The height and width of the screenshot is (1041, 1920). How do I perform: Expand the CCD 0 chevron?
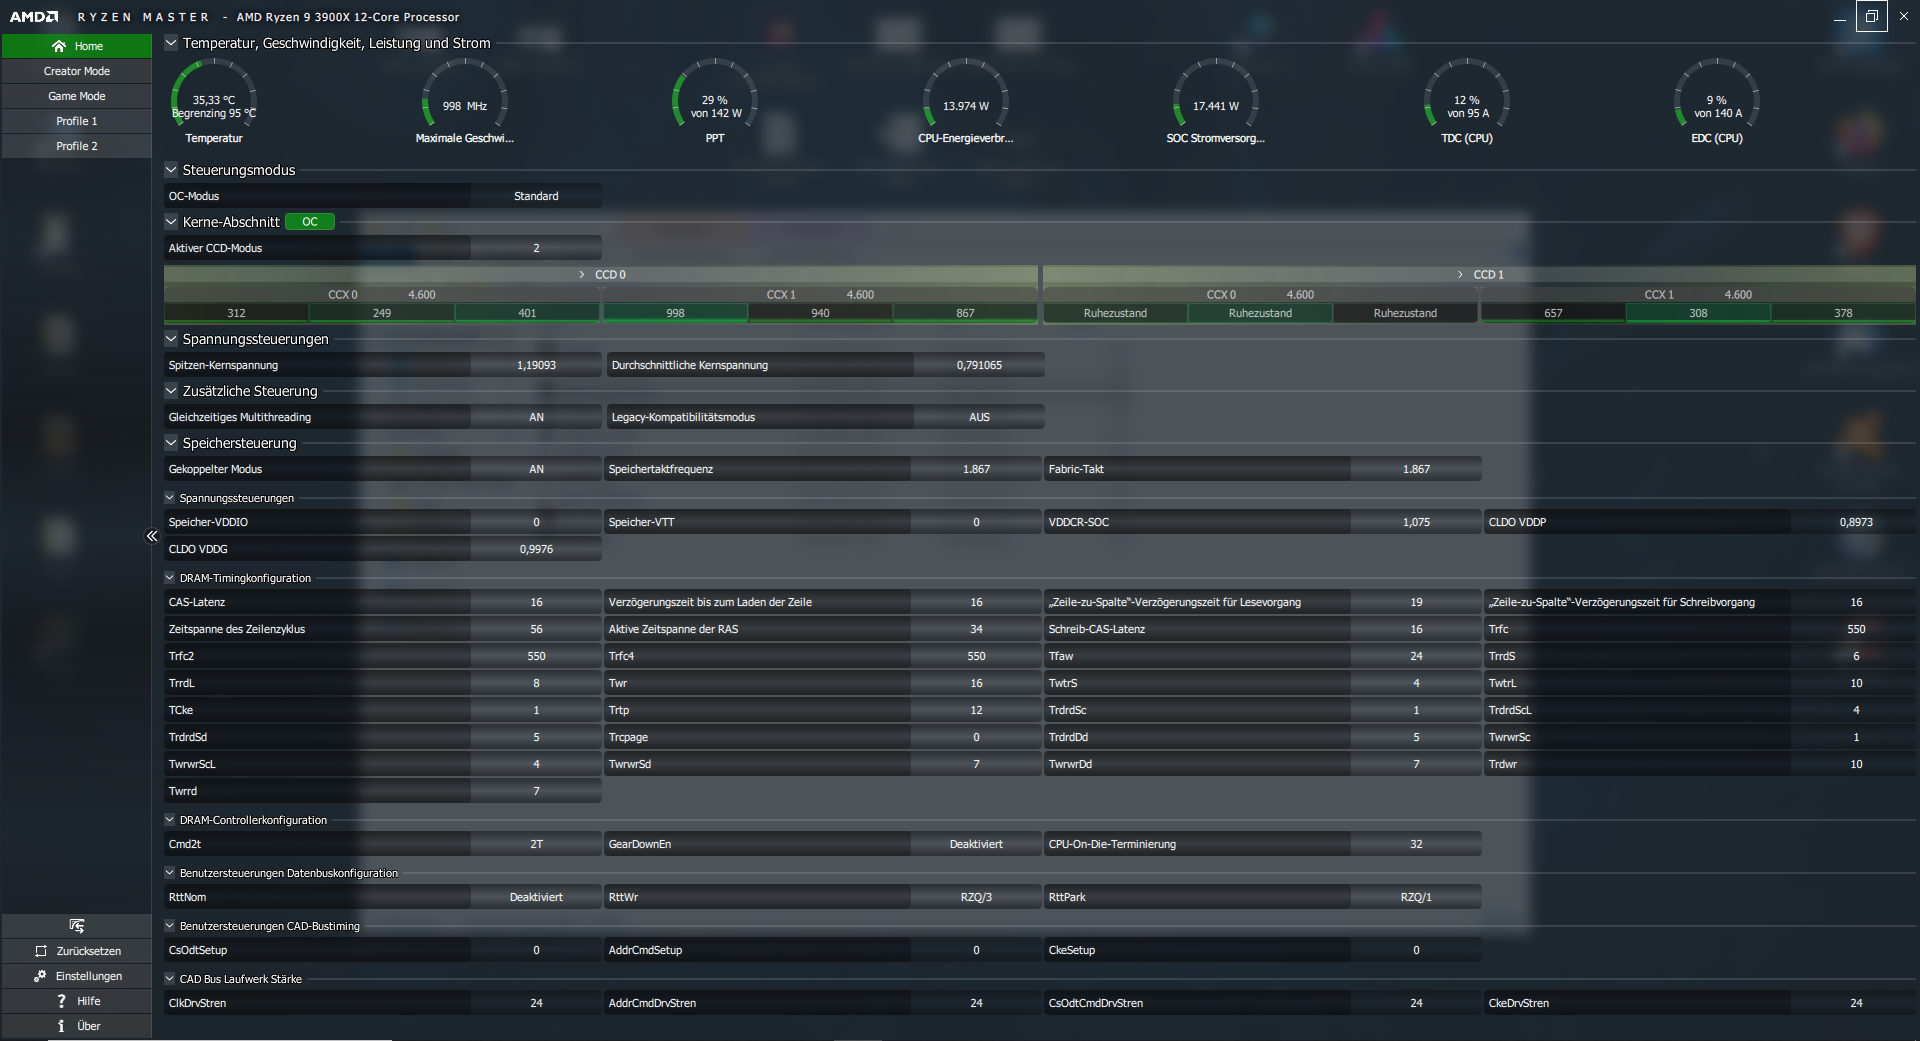(x=582, y=275)
